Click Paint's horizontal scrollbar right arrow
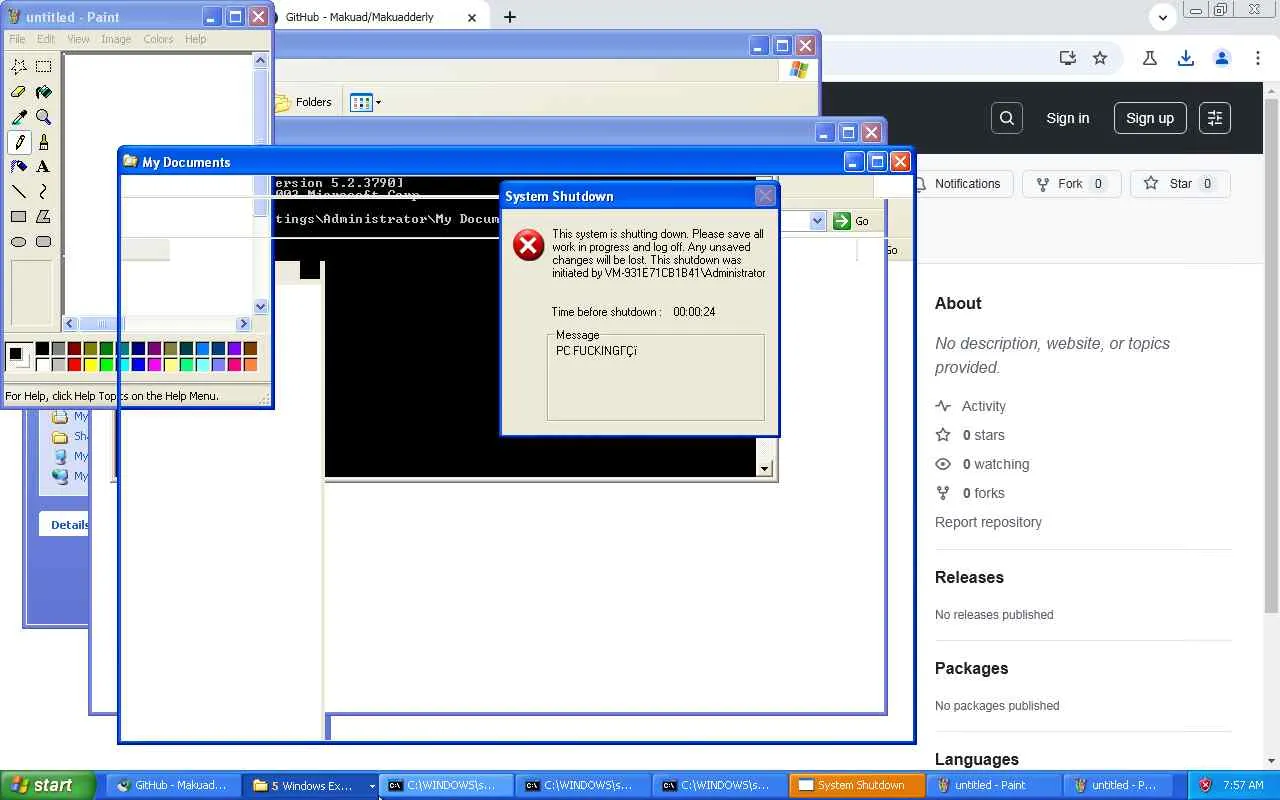Viewport: 1280px width, 800px height. [x=243, y=324]
